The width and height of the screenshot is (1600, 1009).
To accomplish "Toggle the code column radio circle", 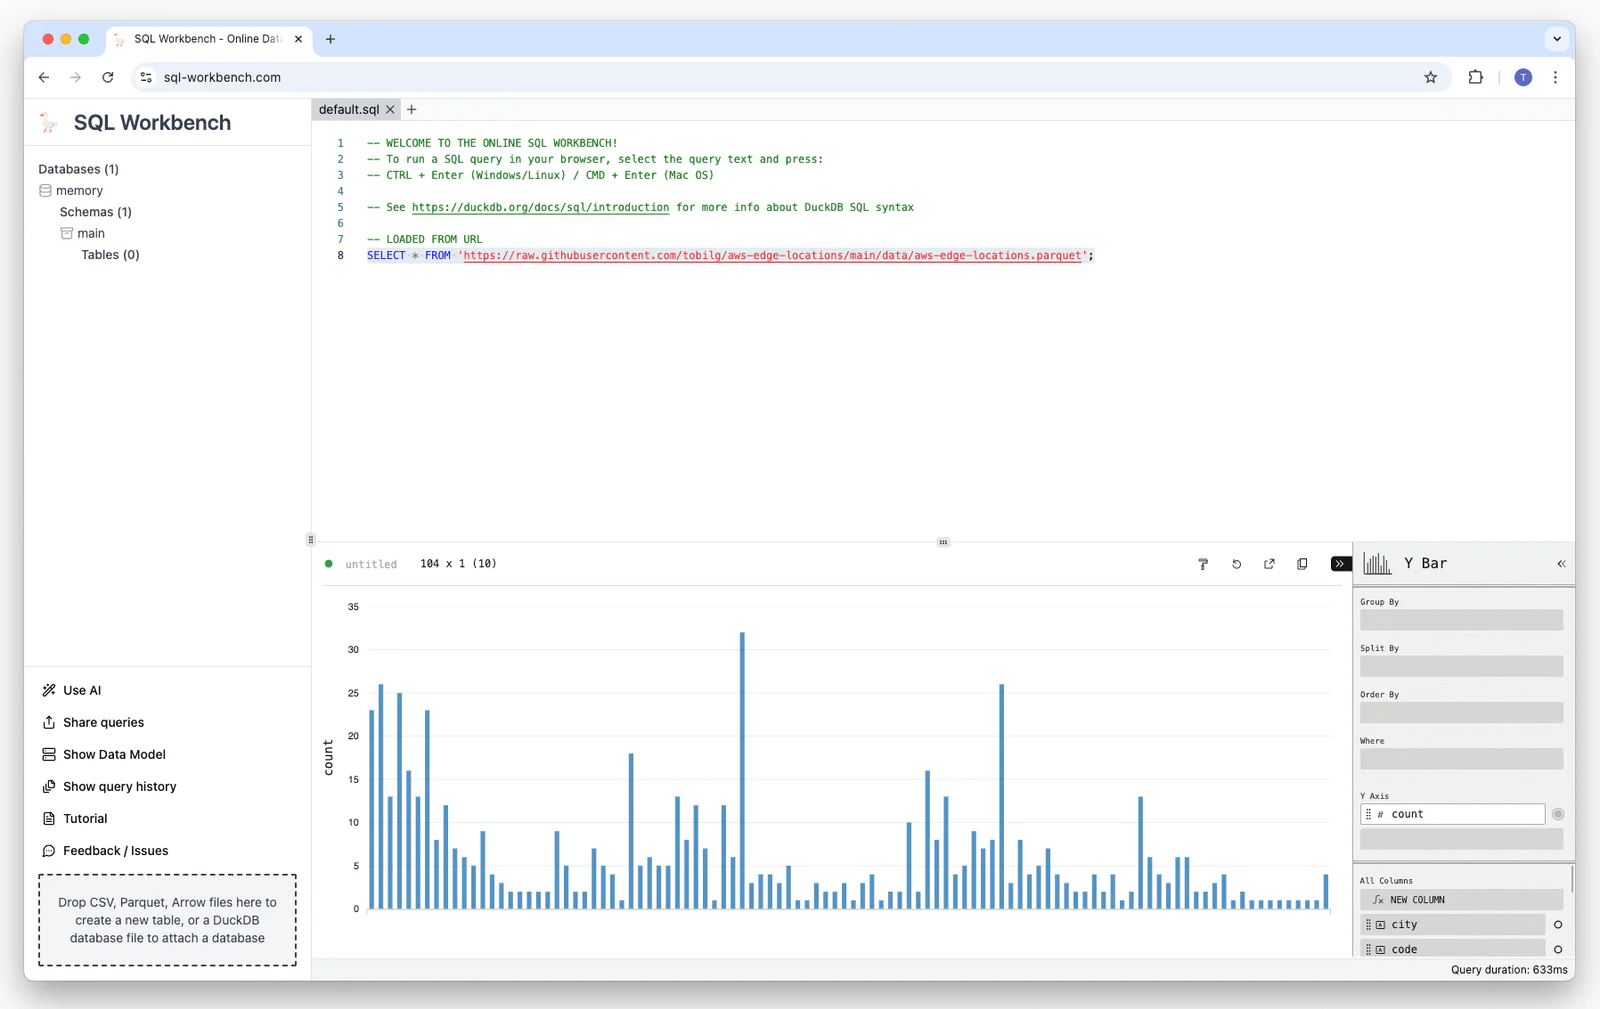I will [x=1558, y=950].
